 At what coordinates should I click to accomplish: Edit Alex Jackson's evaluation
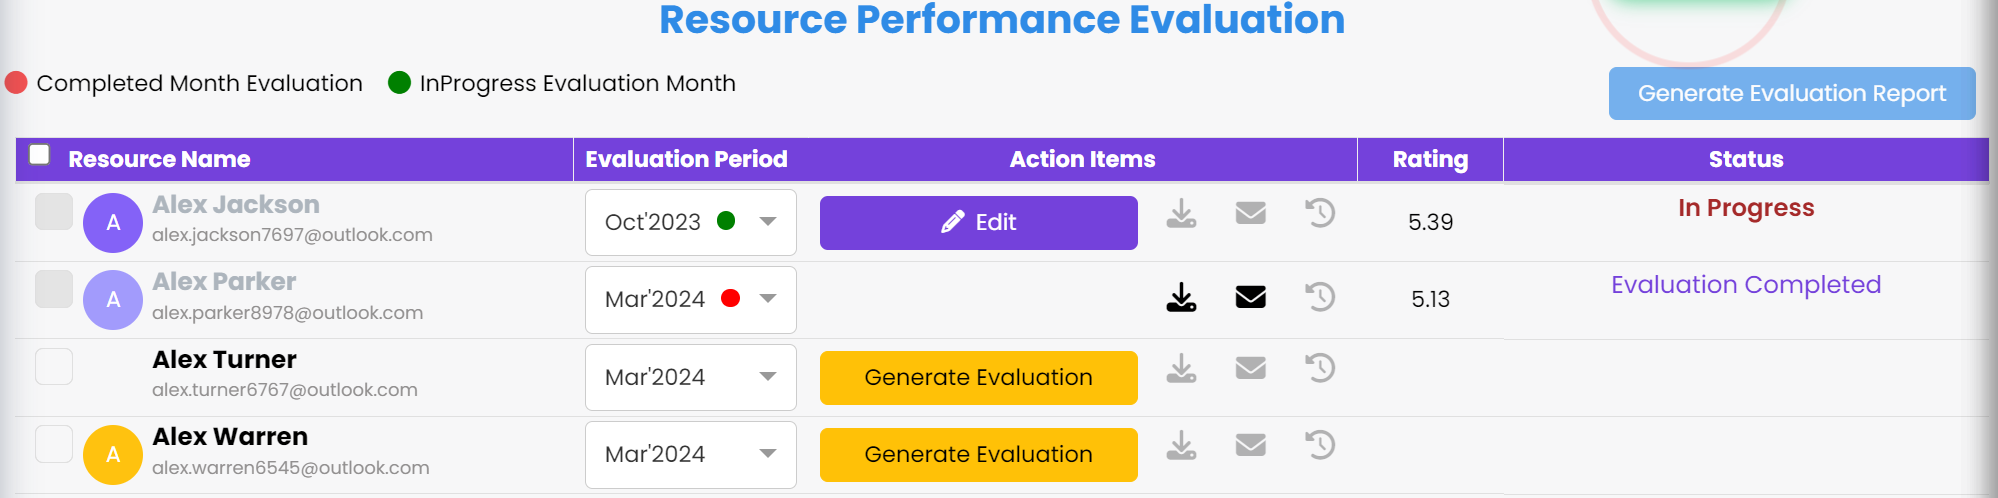click(x=979, y=222)
